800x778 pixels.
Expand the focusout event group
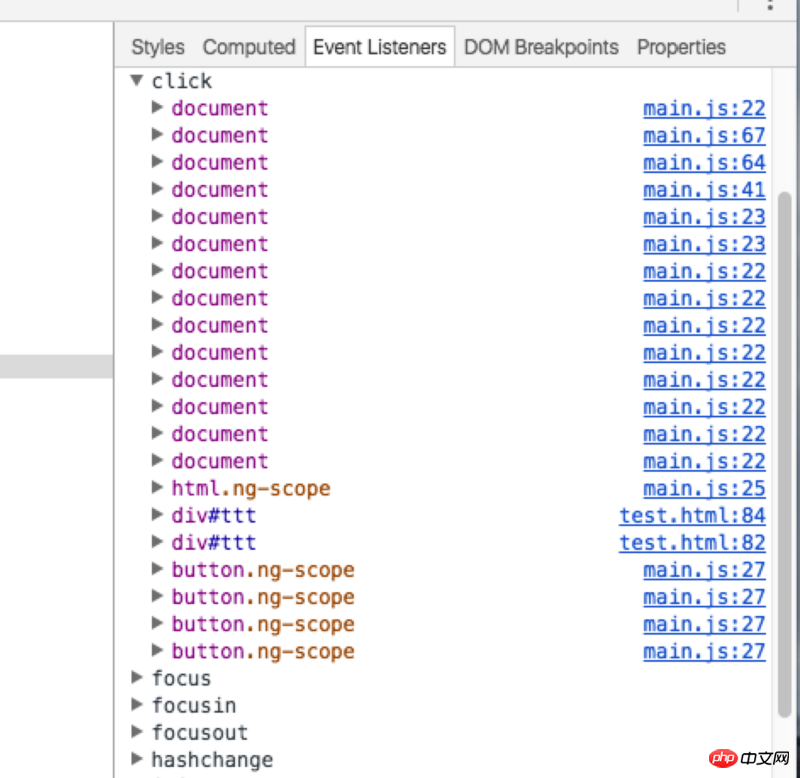pyautogui.click(x=137, y=732)
